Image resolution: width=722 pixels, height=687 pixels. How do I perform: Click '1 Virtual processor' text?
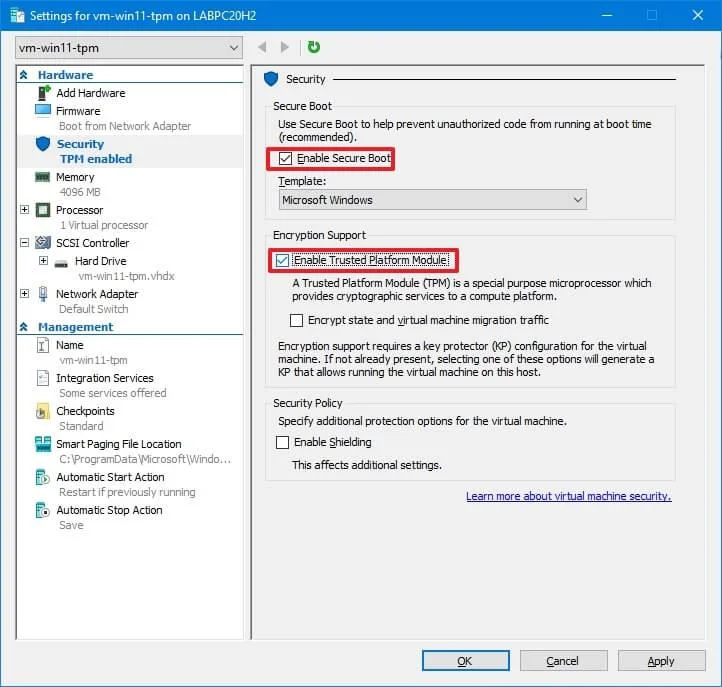pos(104,225)
